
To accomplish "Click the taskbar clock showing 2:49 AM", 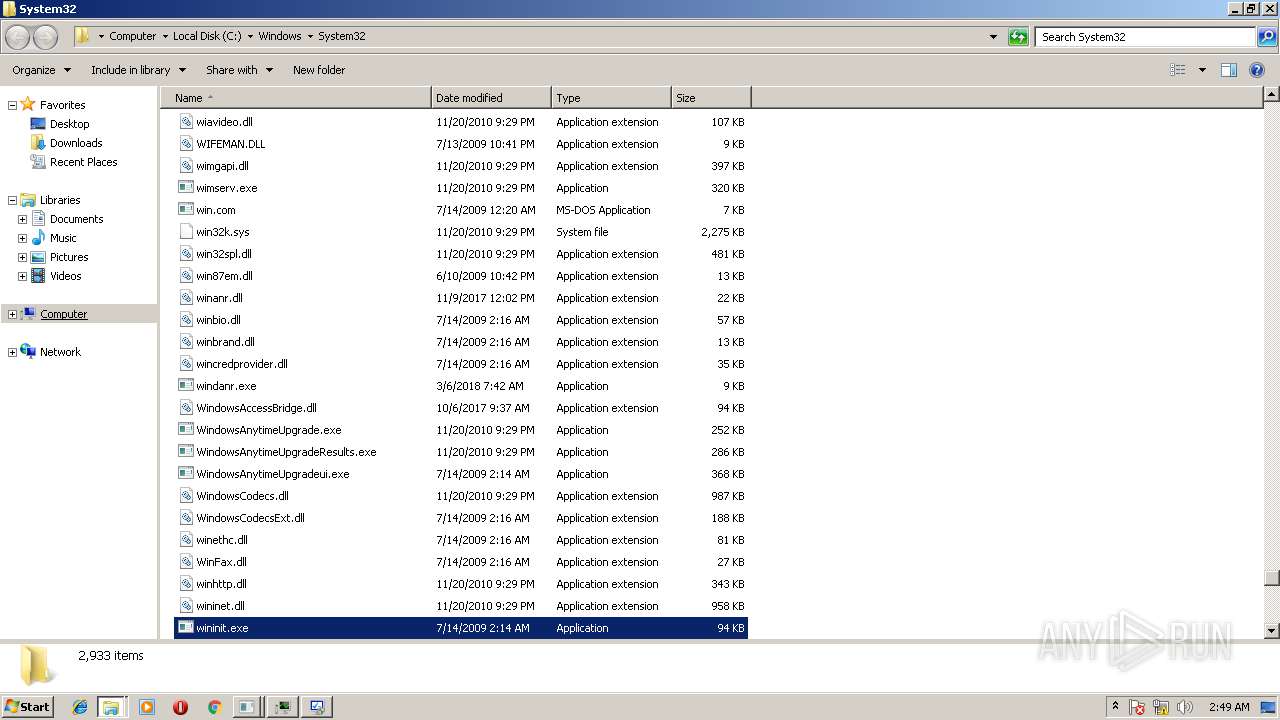I will click(1229, 707).
